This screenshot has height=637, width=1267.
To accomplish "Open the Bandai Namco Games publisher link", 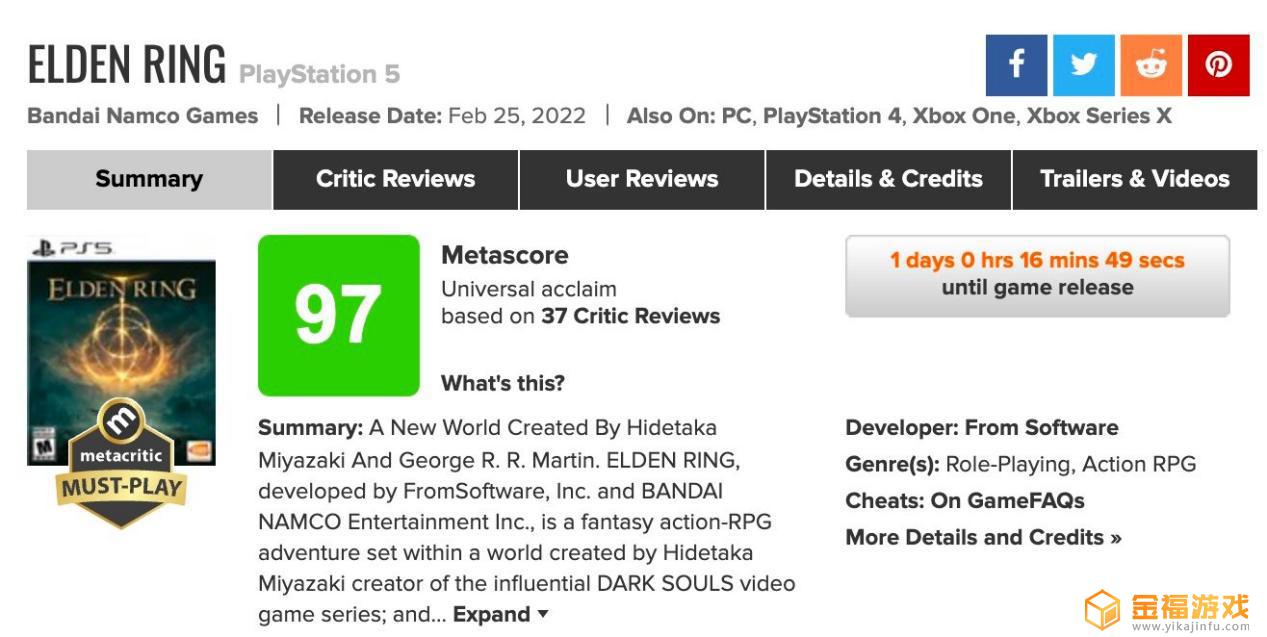I will click(x=143, y=116).
